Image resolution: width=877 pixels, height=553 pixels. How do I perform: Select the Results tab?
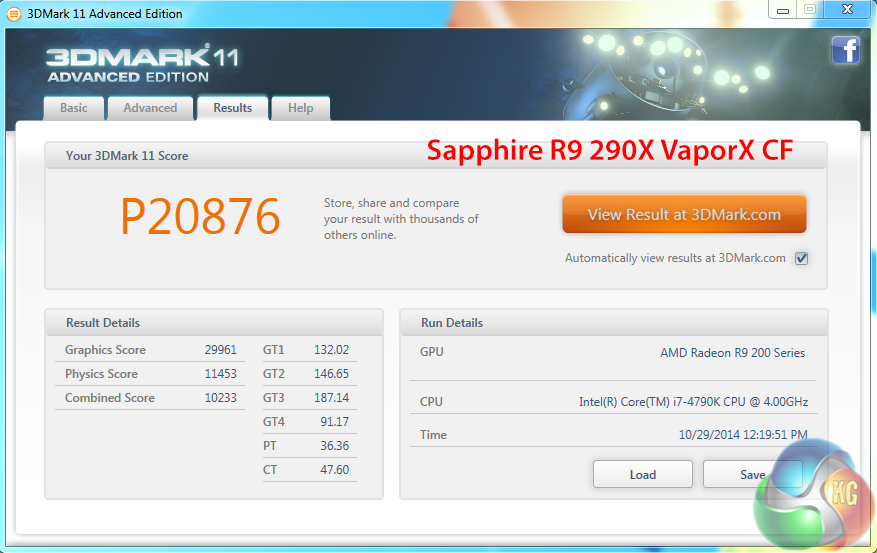(x=233, y=108)
